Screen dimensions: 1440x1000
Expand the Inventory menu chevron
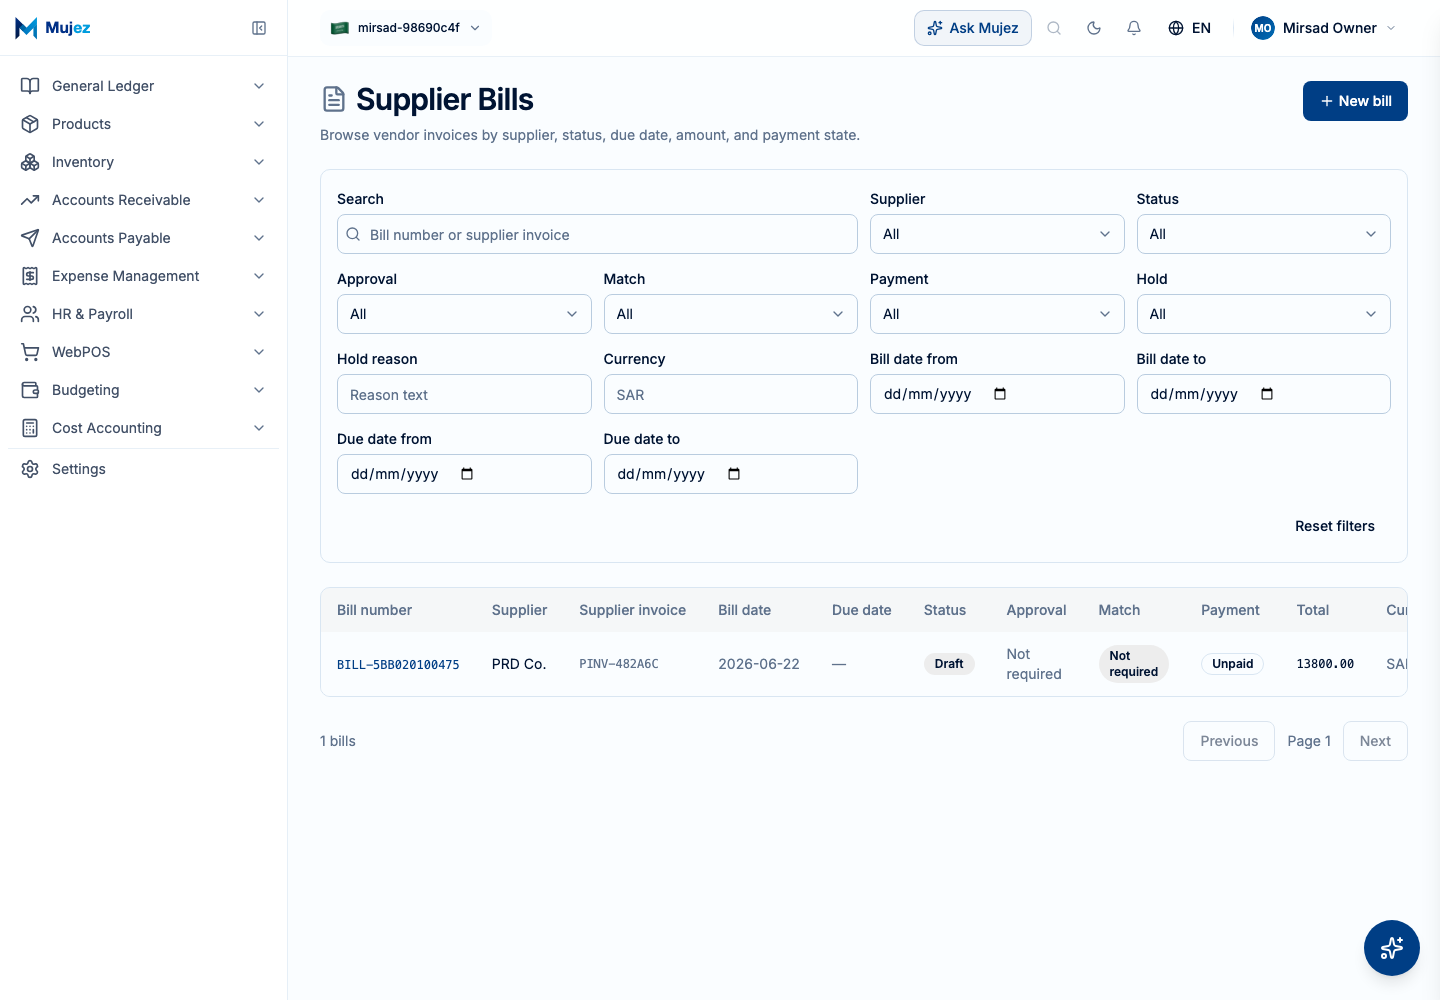pyautogui.click(x=259, y=162)
